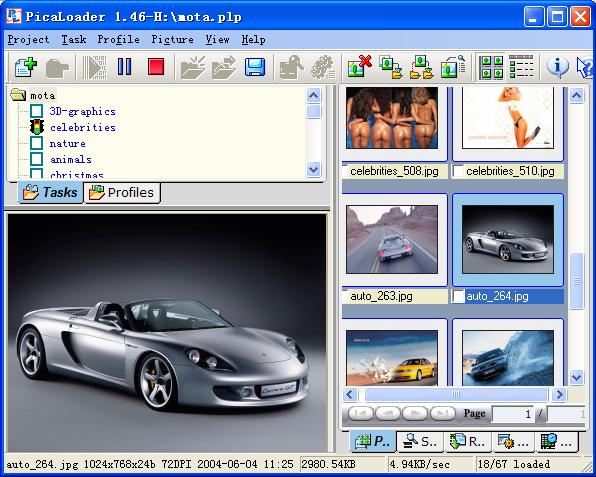This screenshot has height=477, width=596.
Task: Click the task tree scrollbar thumb
Action: (314, 111)
